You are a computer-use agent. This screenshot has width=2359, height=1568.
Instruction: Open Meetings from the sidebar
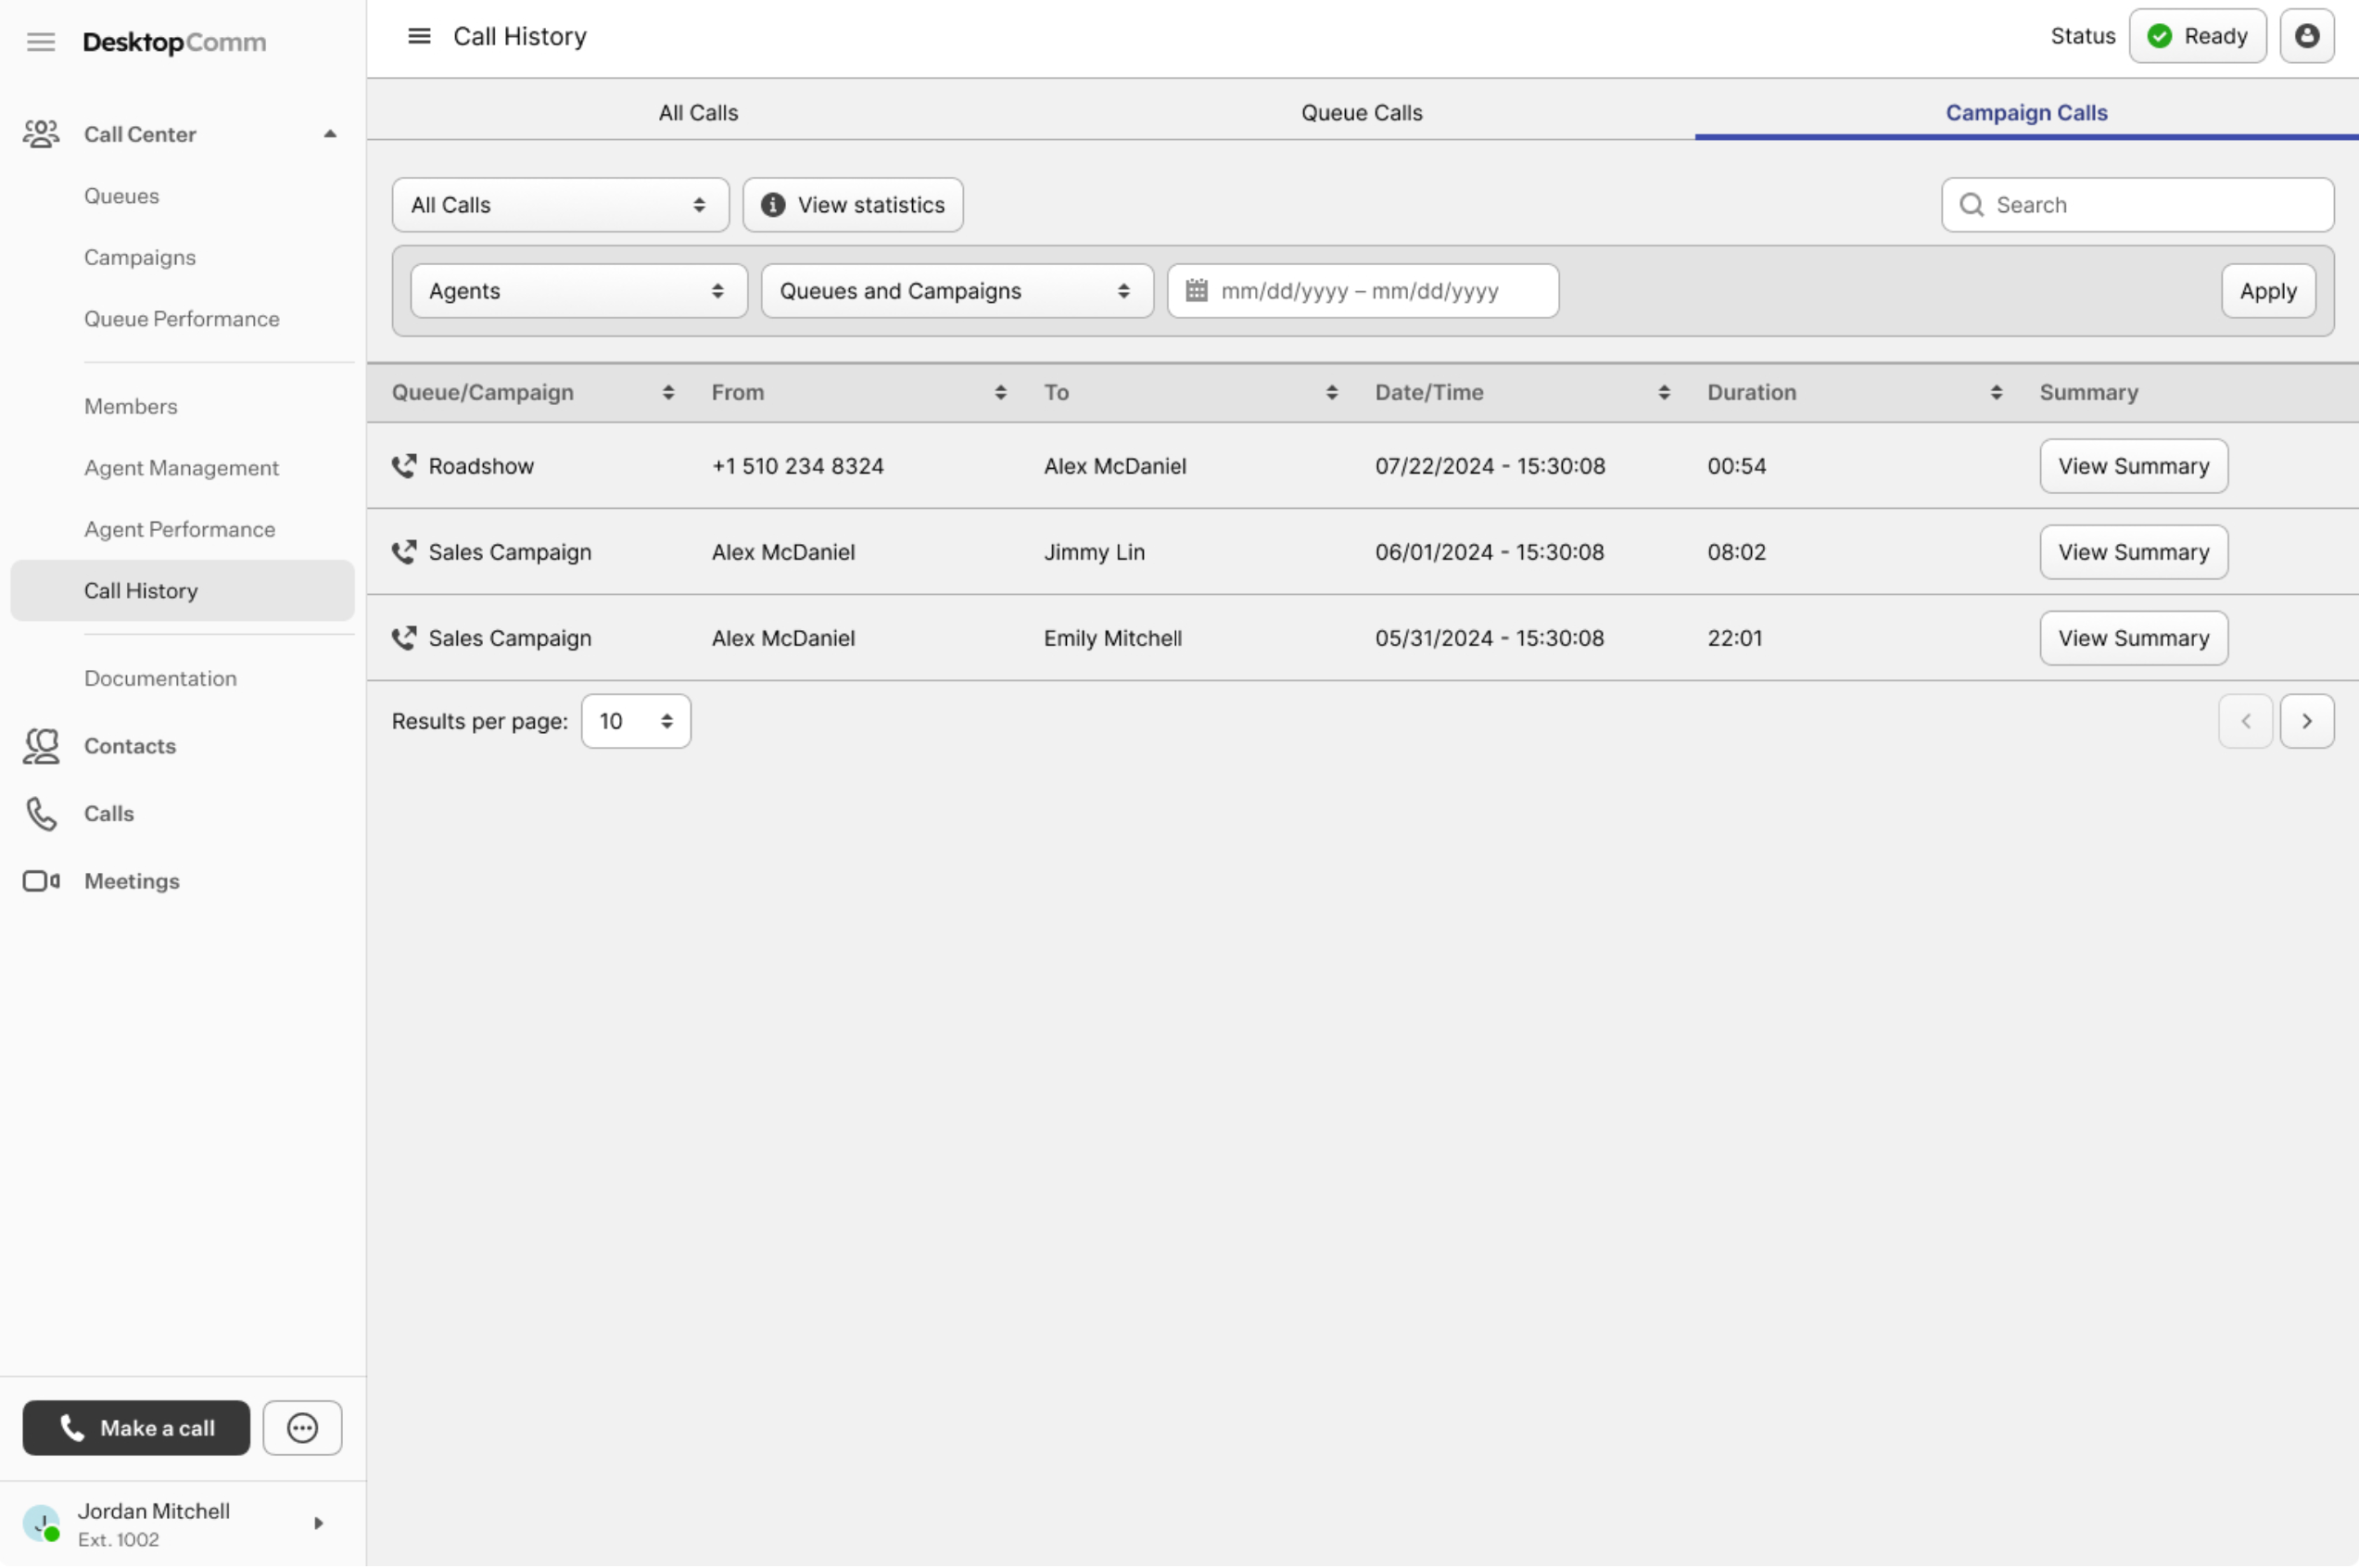click(x=131, y=881)
